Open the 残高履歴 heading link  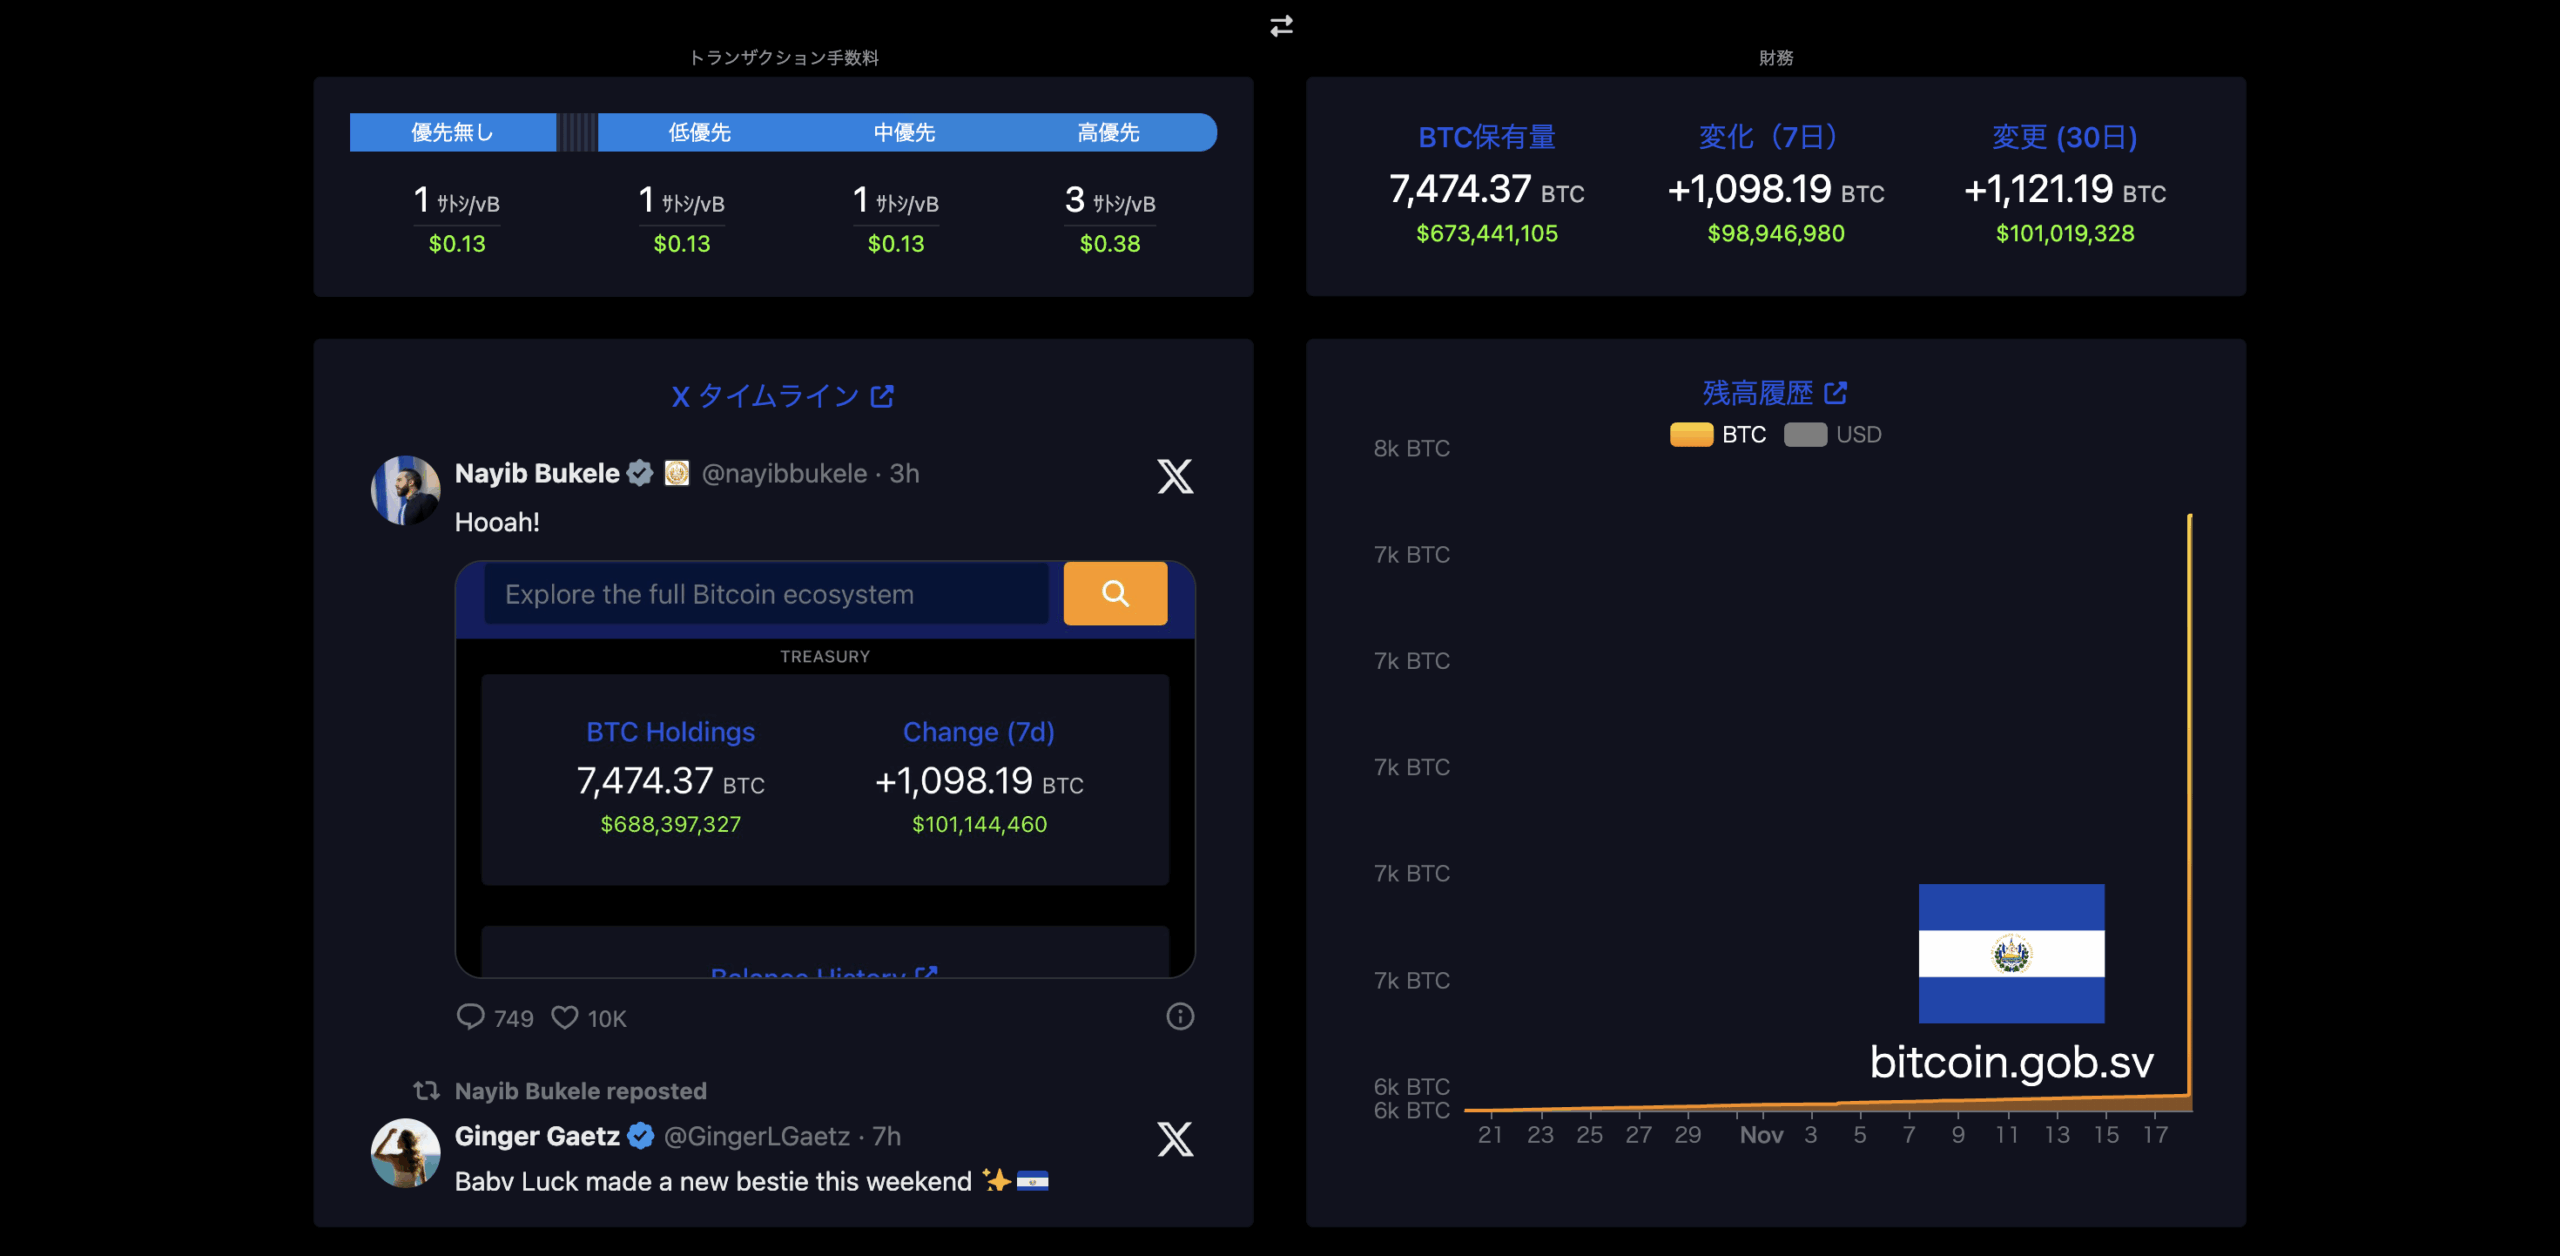(1757, 393)
